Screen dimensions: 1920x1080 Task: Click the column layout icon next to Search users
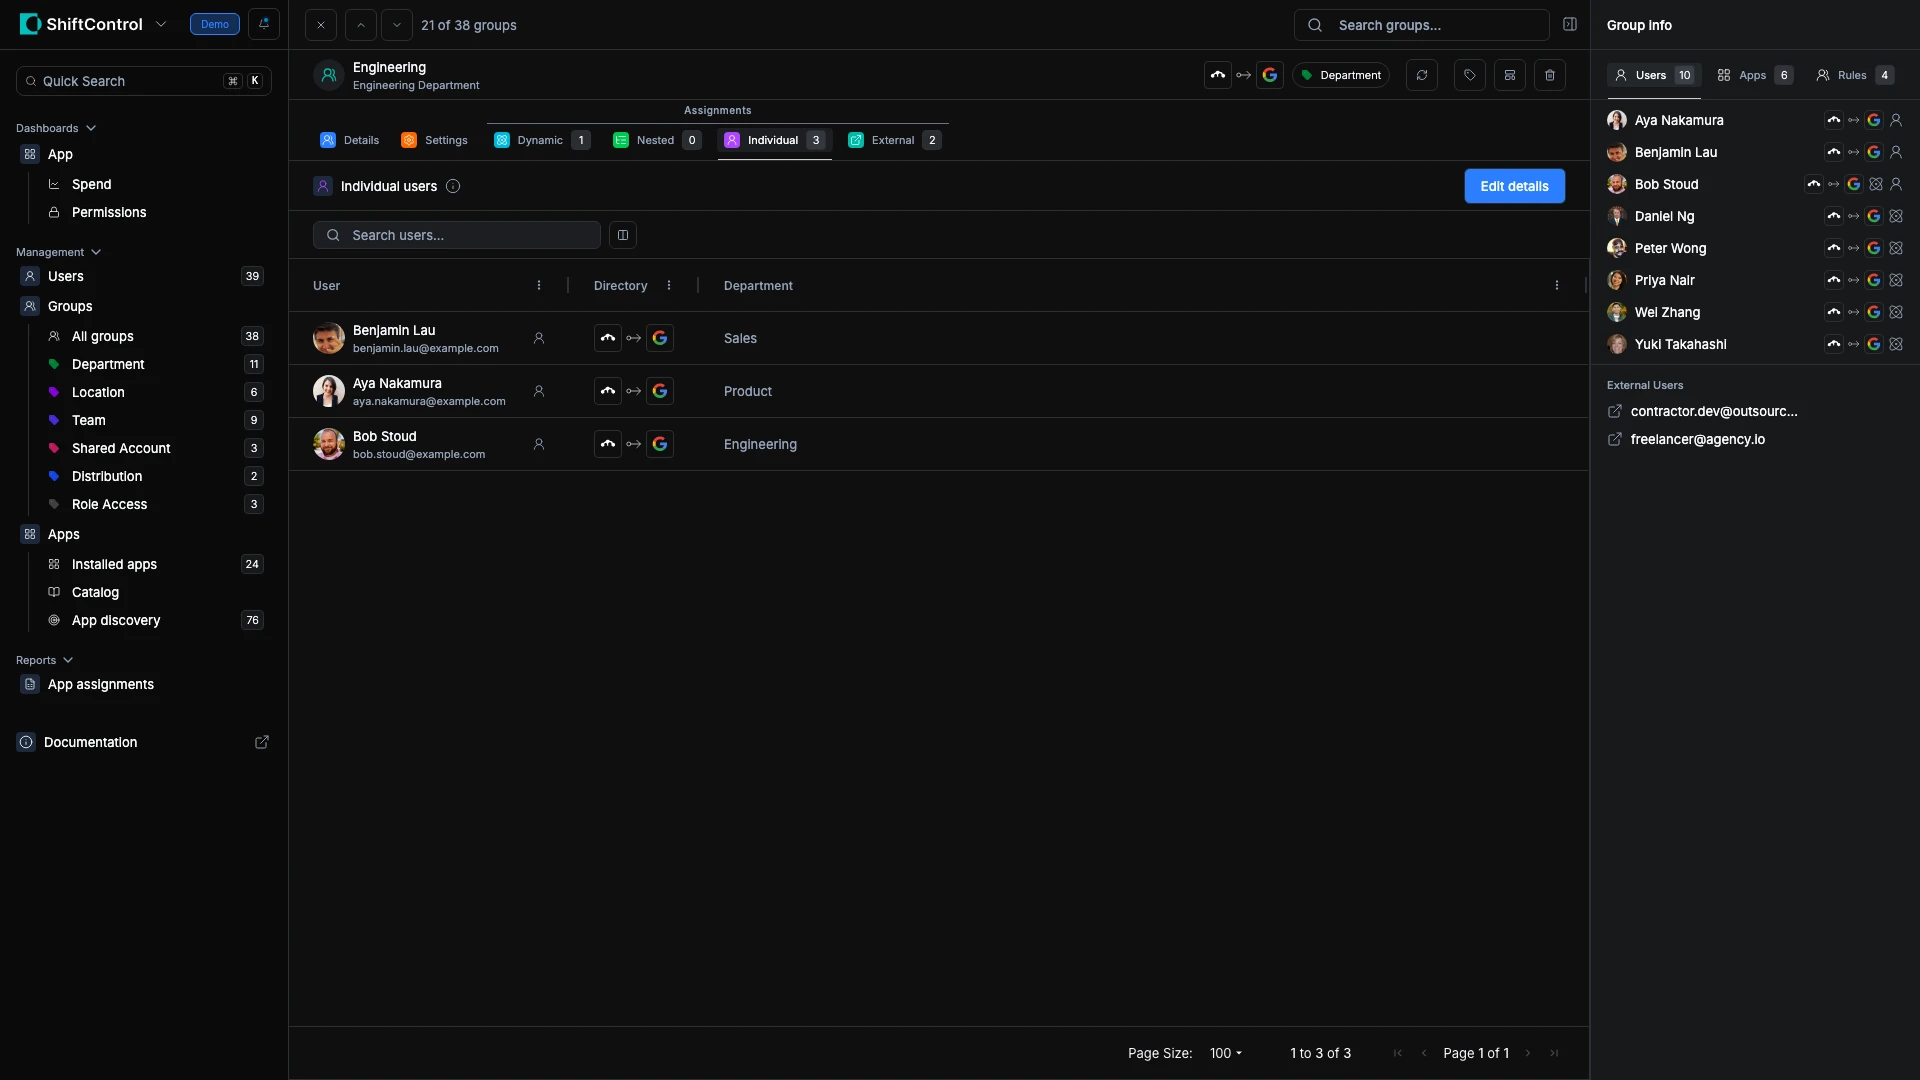click(622, 235)
